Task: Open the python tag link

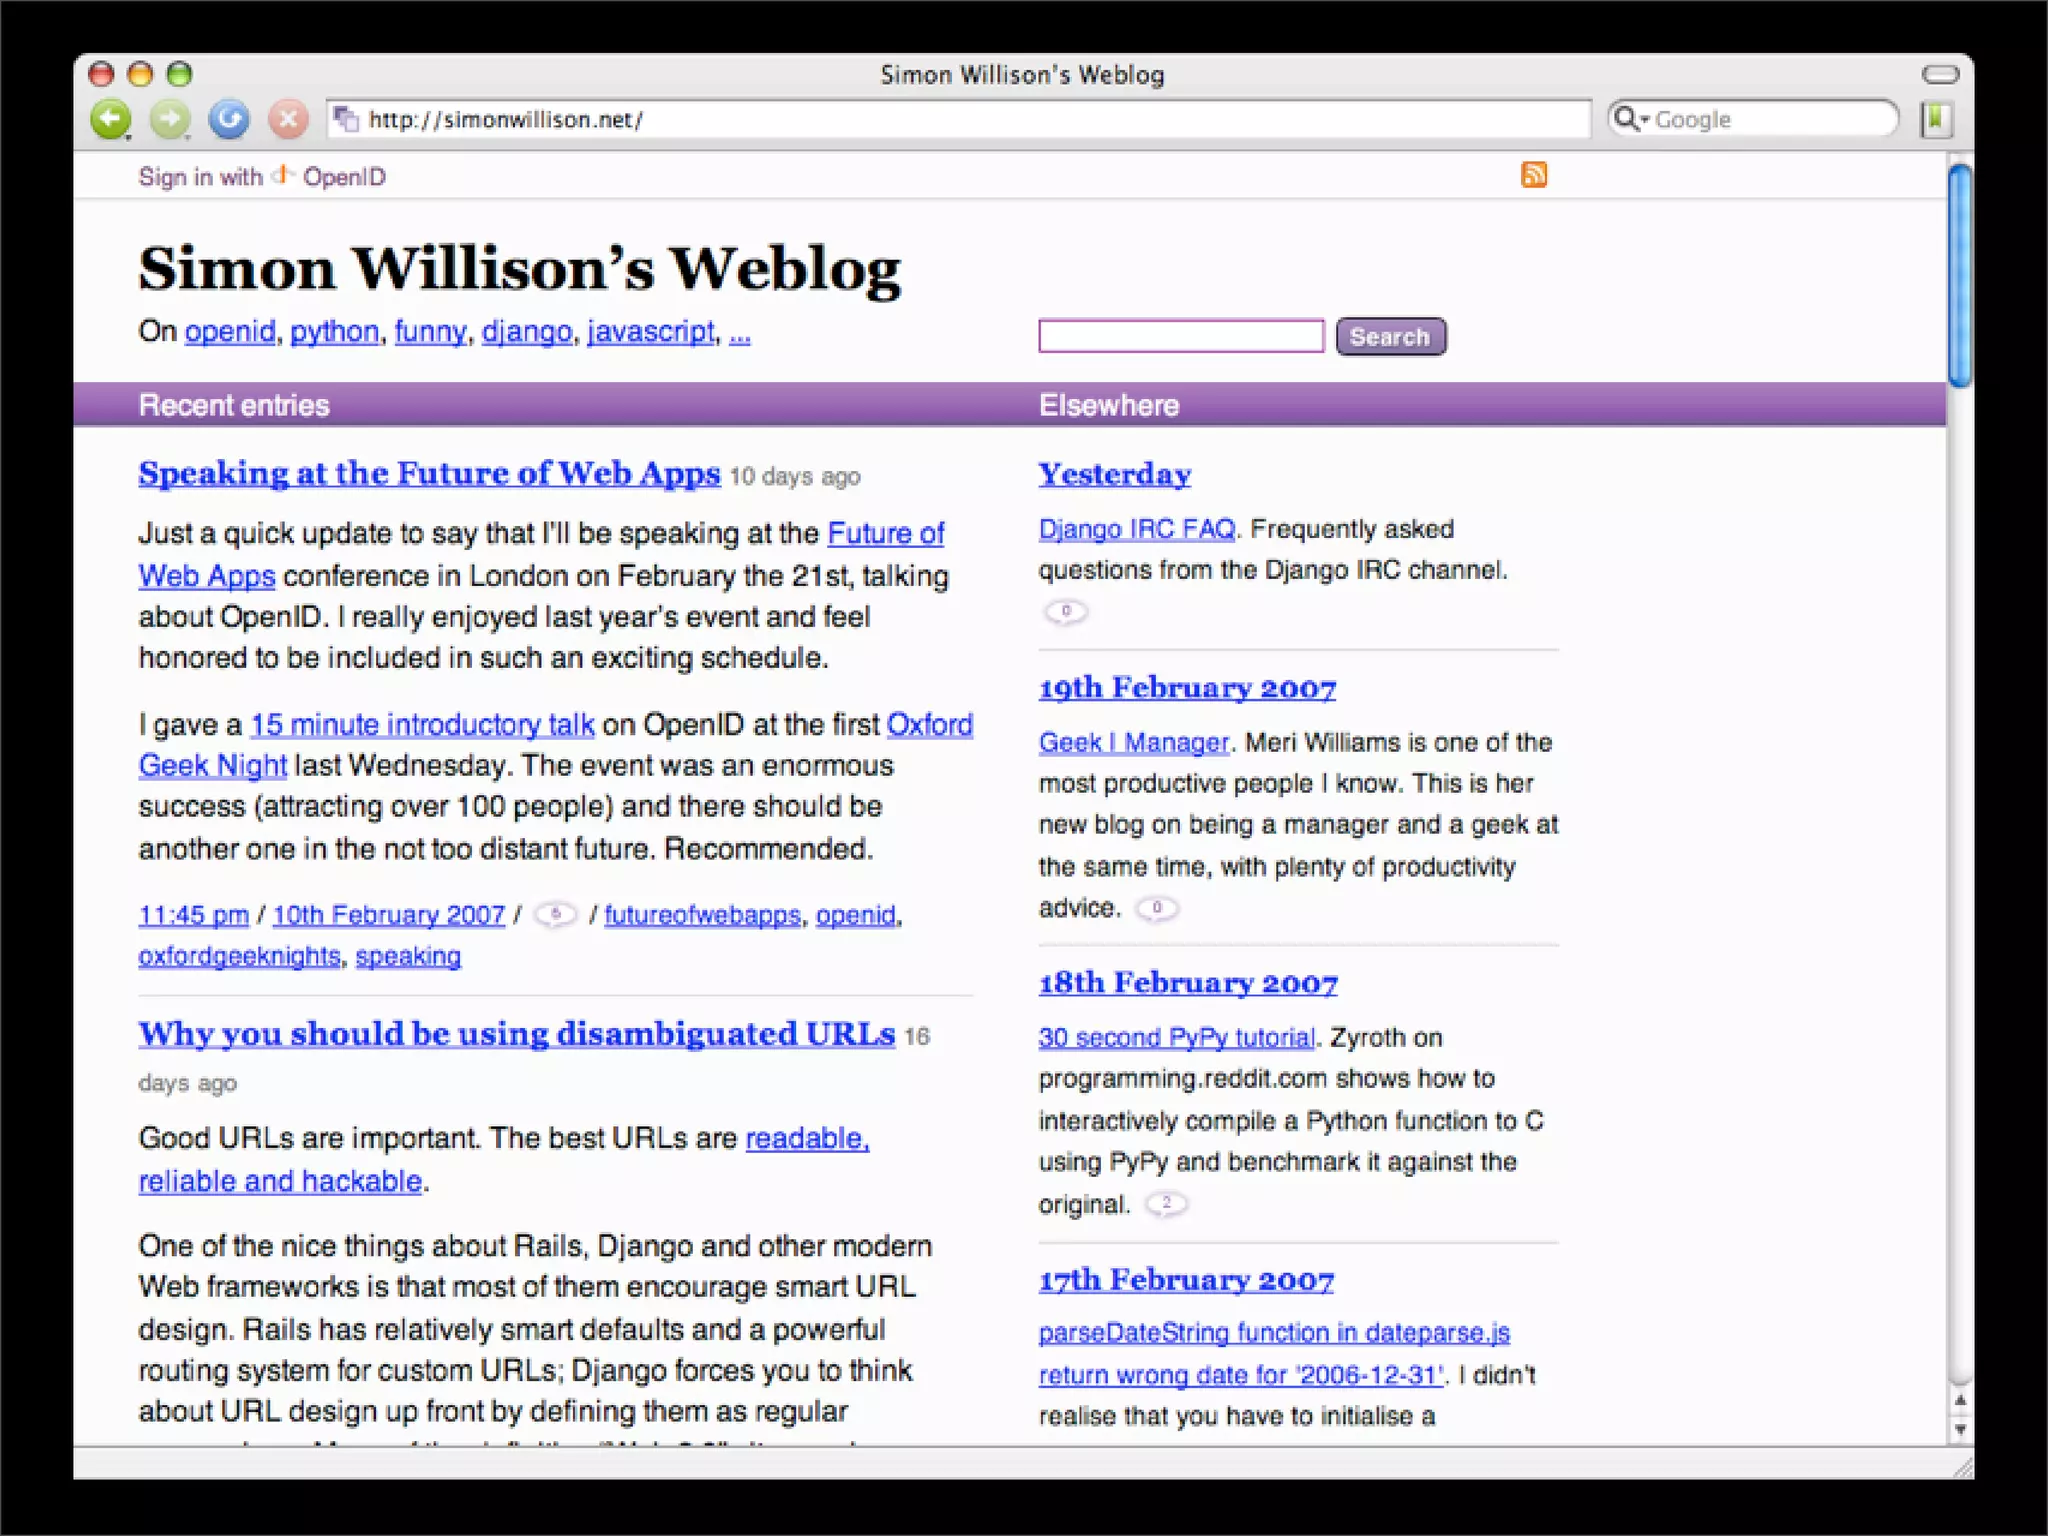Action: click(334, 332)
